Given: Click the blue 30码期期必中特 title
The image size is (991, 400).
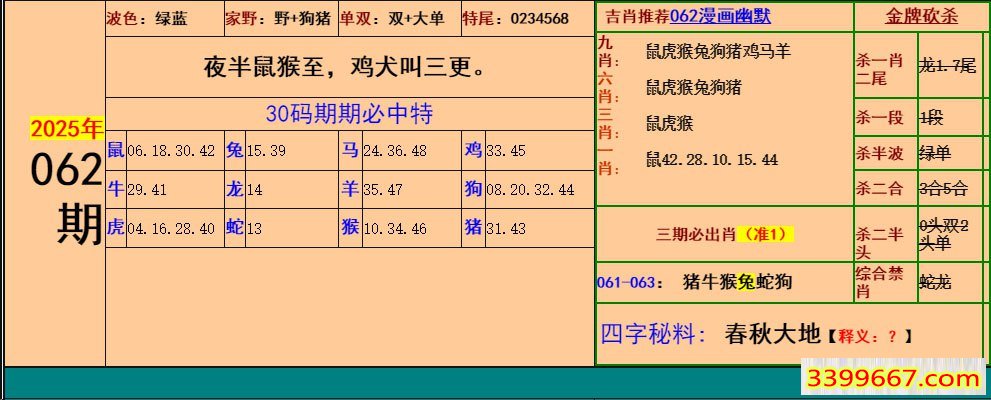Looking at the screenshot, I should (x=349, y=114).
